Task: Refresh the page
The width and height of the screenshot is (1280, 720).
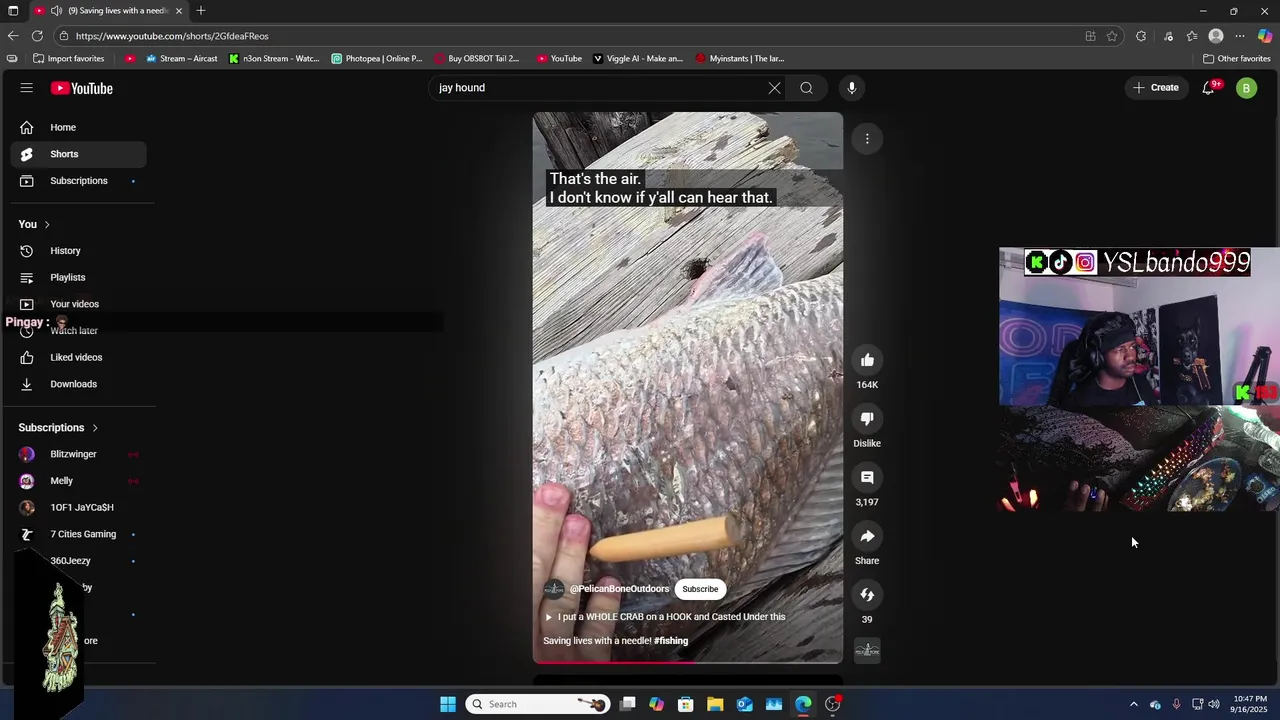Action: 38,36
